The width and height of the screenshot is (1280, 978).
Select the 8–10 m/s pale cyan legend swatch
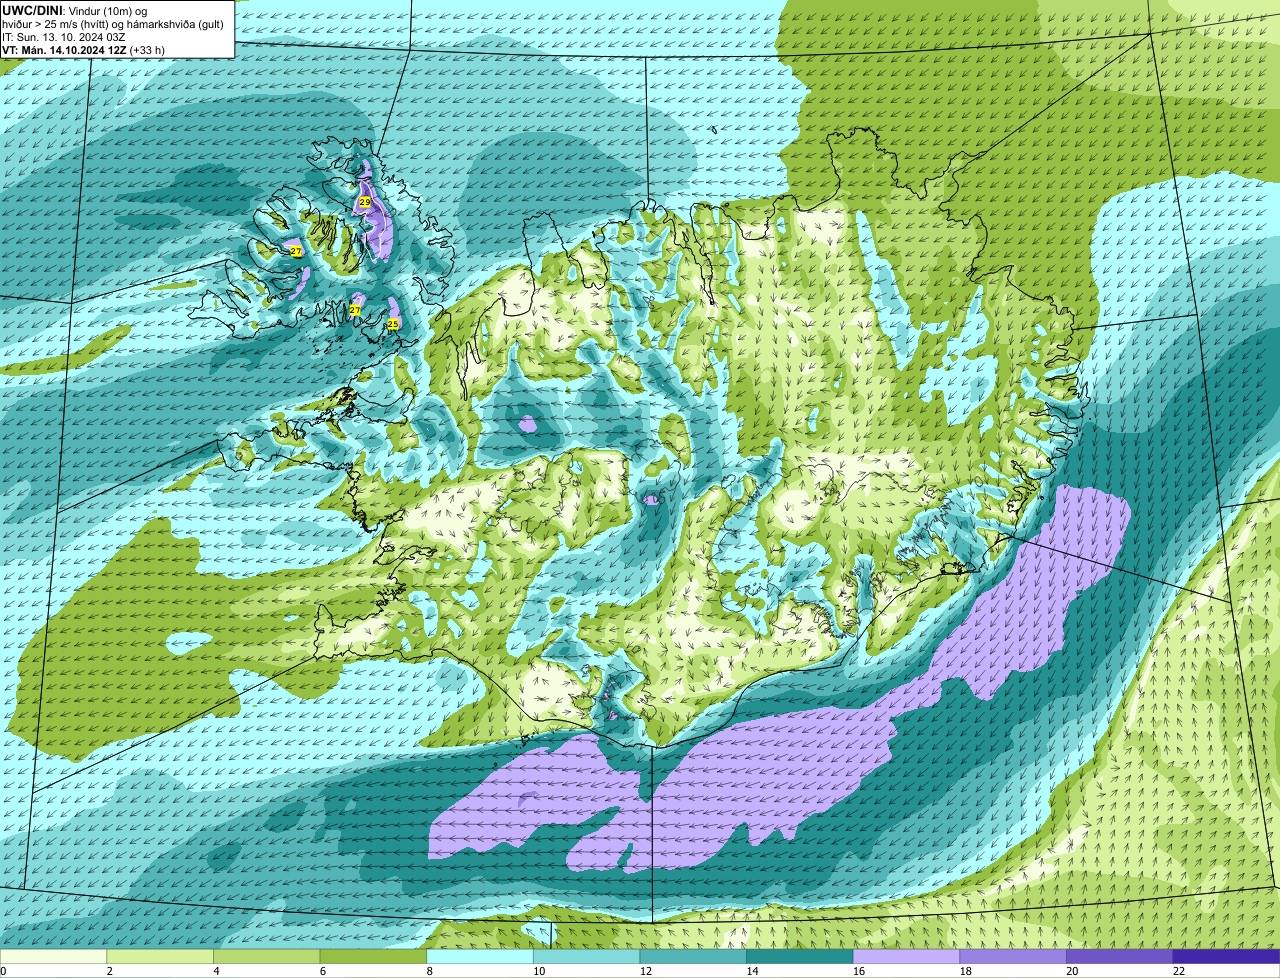(480, 956)
